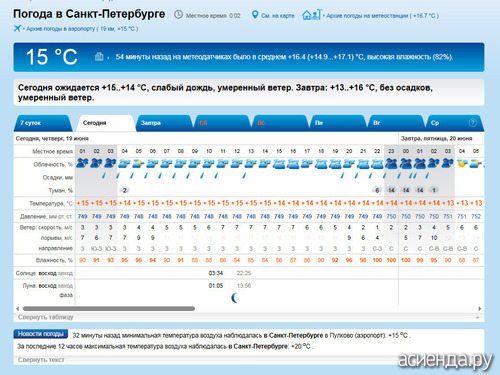Click the help question mark icon on tabs
Screen dimensions: 500x375
click(473, 123)
